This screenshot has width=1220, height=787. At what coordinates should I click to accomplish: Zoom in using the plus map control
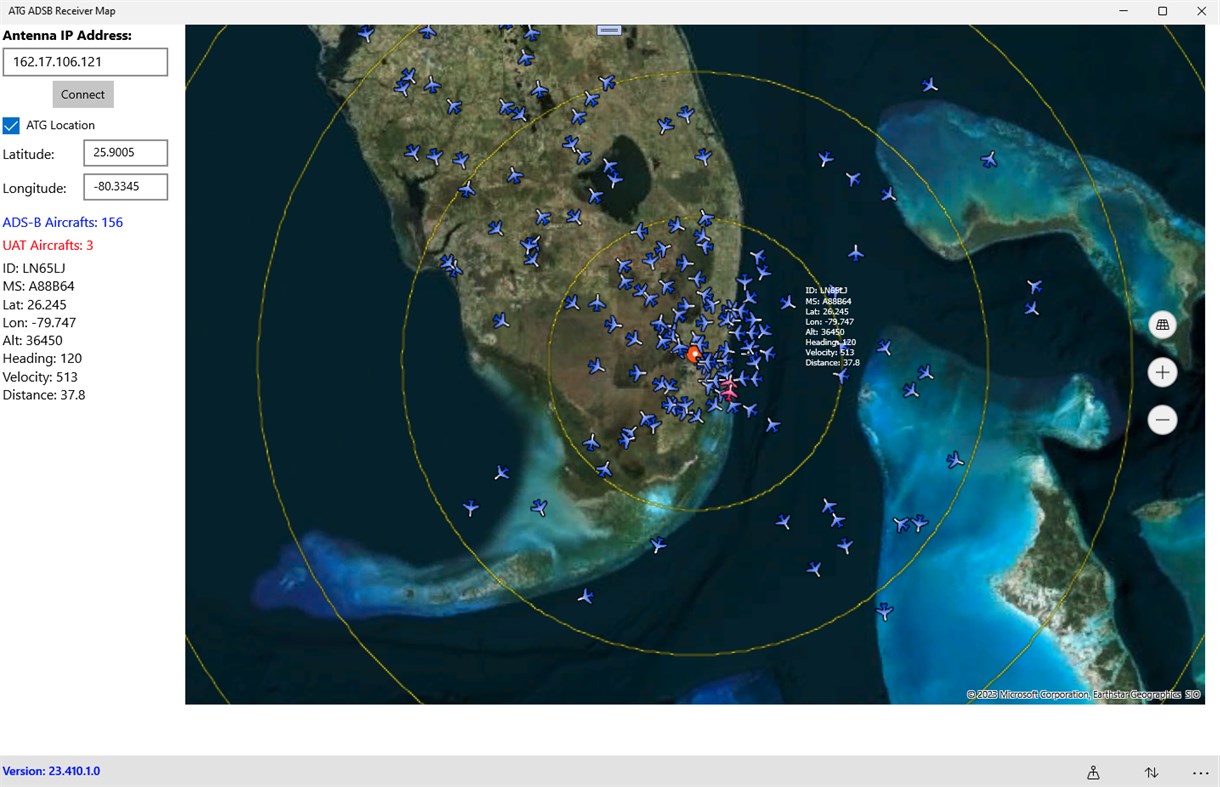click(x=1162, y=371)
